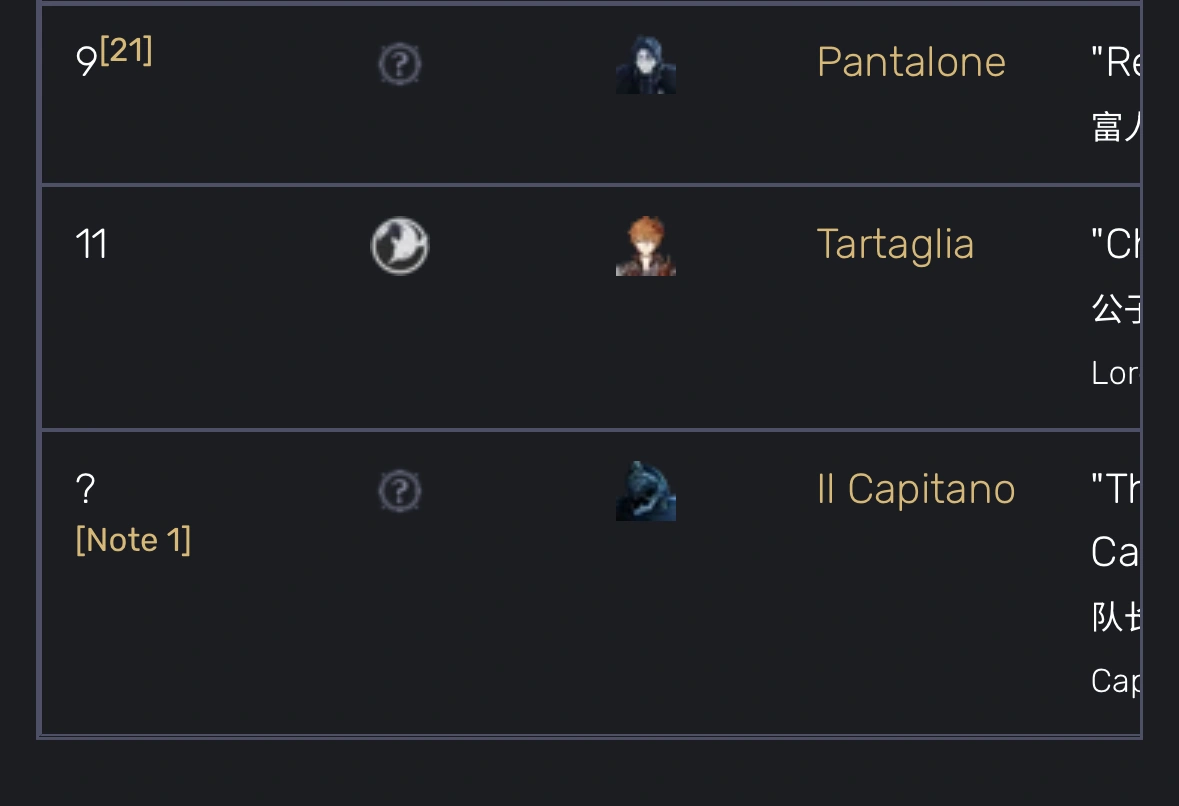Click the question mark rank for Il Capitano
Image resolution: width=1179 pixels, height=806 pixels.
click(86, 489)
